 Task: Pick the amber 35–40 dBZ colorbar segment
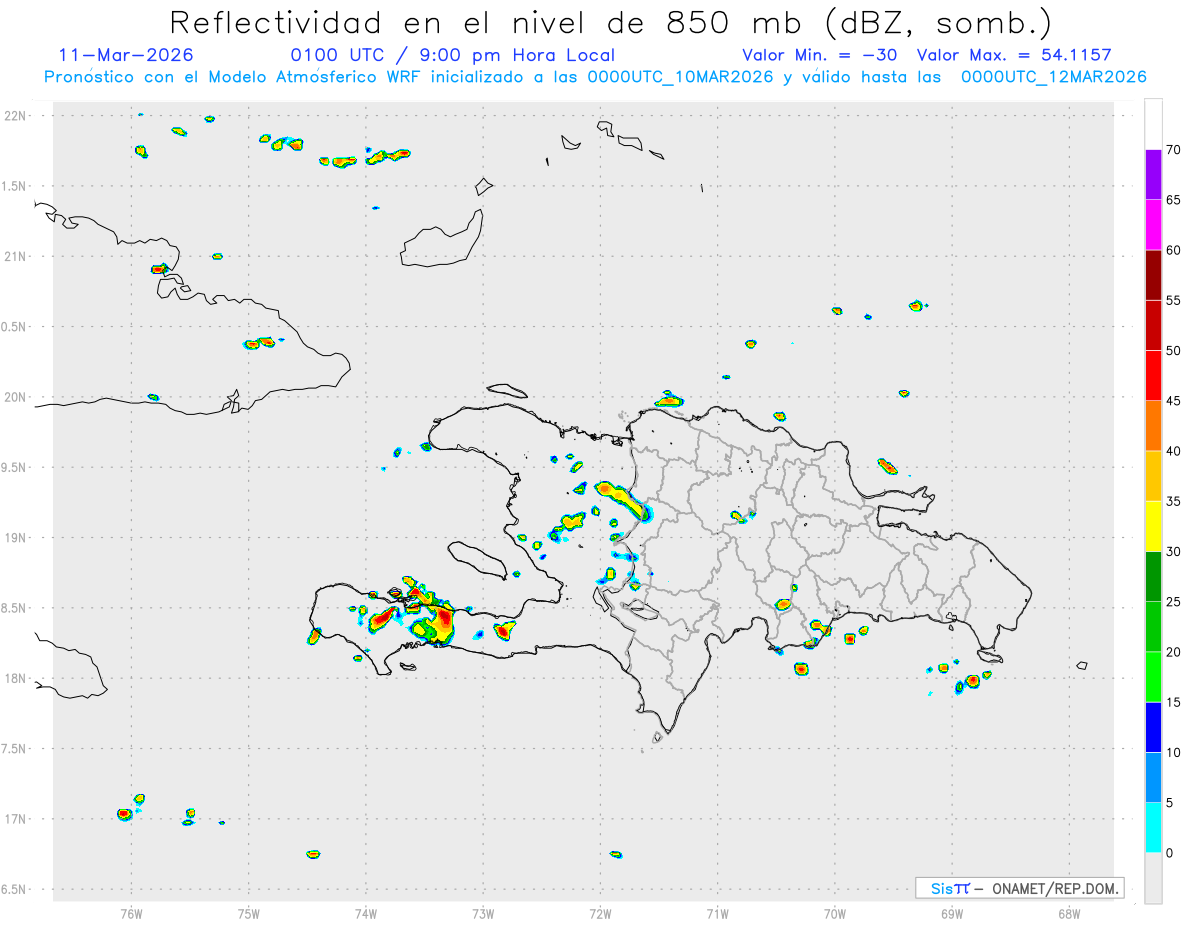(x=1153, y=476)
